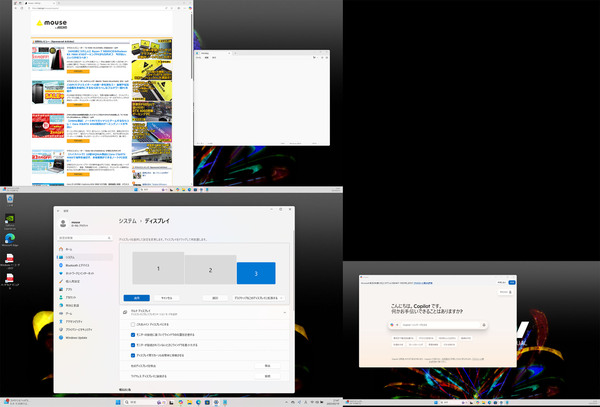This screenshot has width=600, height=407.
Task: Click システム breadcrumb in Settings header
Action: click(x=127, y=221)
